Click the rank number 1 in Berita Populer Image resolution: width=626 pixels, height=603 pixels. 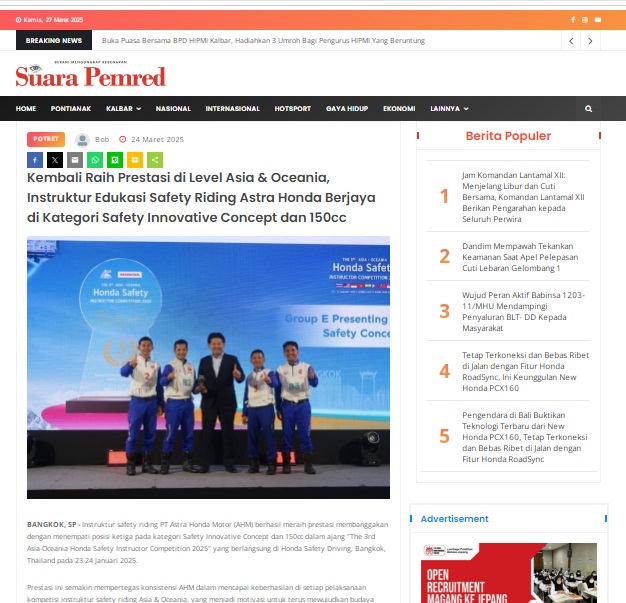click(444, 196)
